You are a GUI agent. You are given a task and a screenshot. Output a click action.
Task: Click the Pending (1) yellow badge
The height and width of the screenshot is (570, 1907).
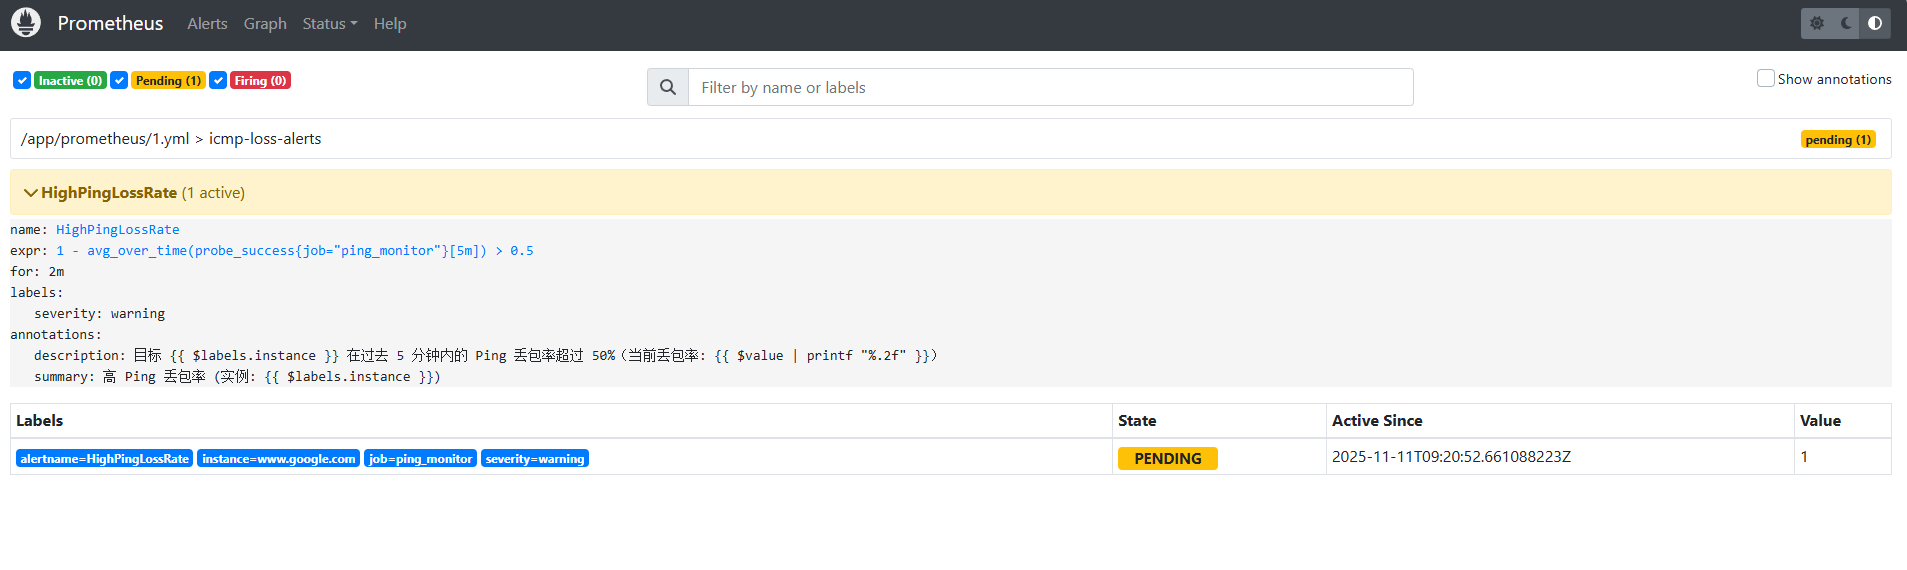[168, 80]
